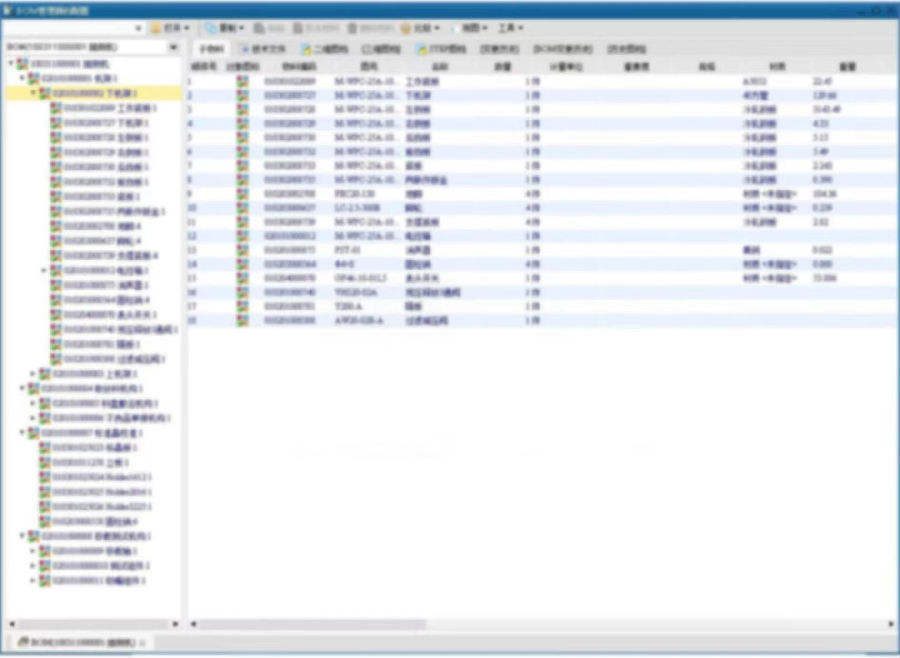
Task: Sort by the 数量 column header
Action: tap(503, 67)
